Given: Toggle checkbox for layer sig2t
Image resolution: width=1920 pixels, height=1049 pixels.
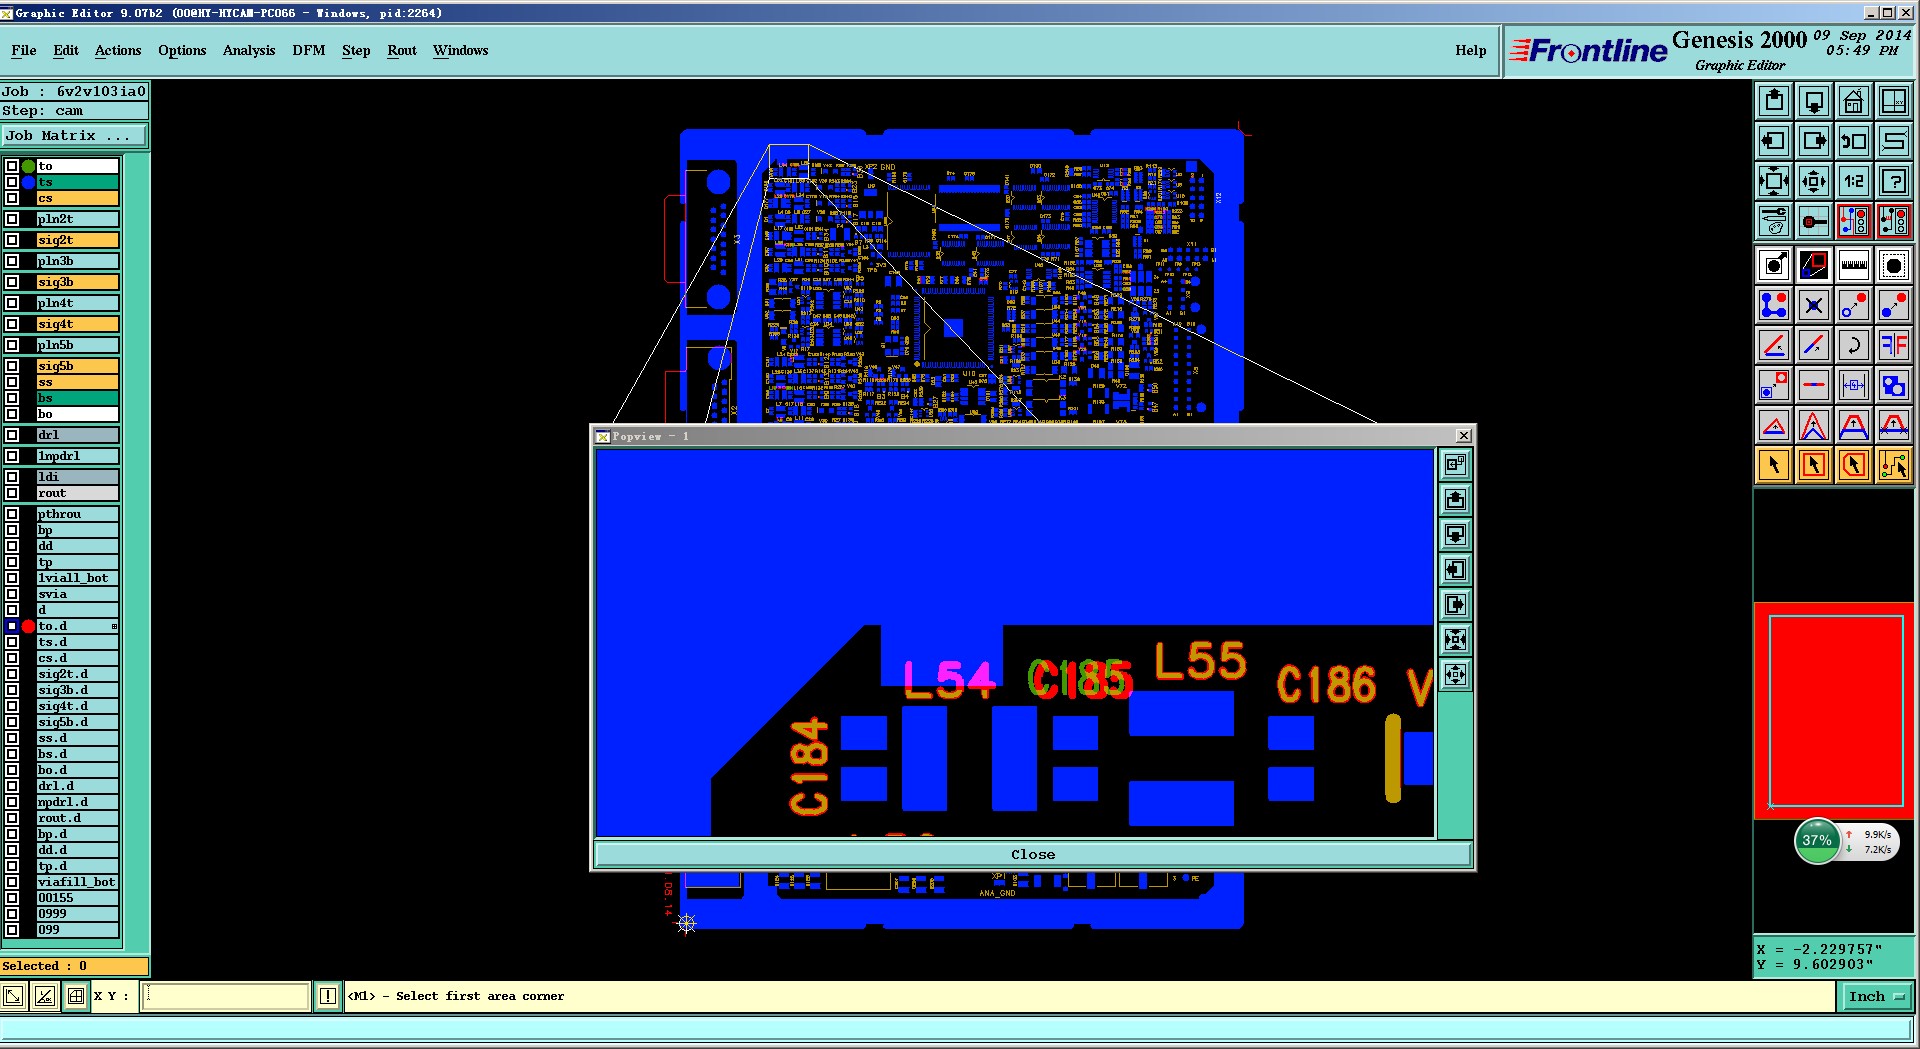Looking at the screenshot, I should 12,240.
